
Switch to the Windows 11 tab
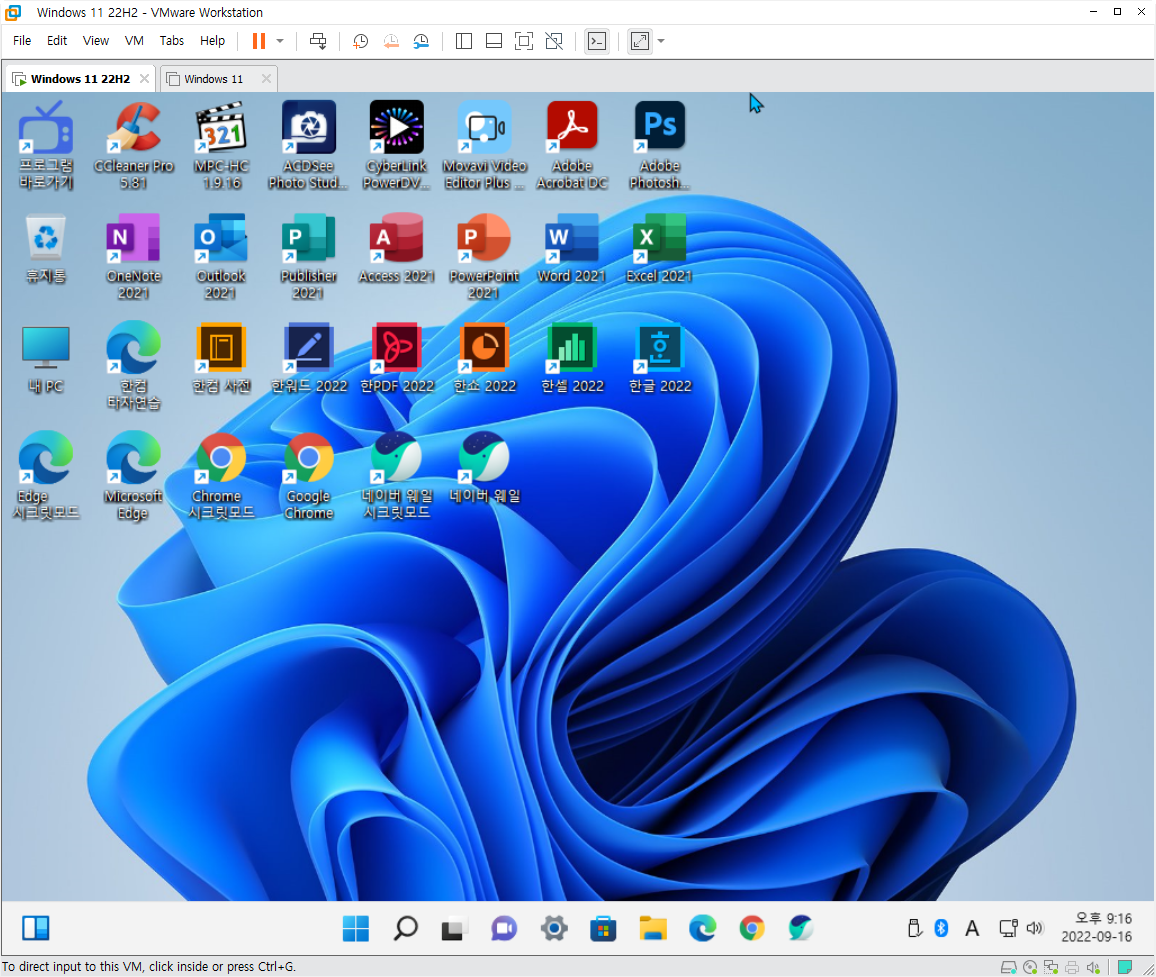coord(213,79)
